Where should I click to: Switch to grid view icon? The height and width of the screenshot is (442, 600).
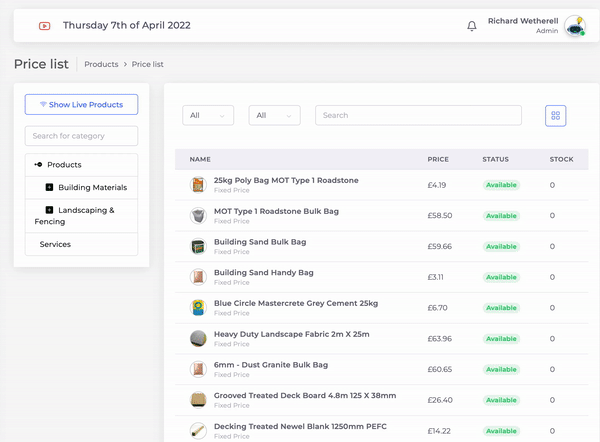pyautogui.click(x=555, y=116)
